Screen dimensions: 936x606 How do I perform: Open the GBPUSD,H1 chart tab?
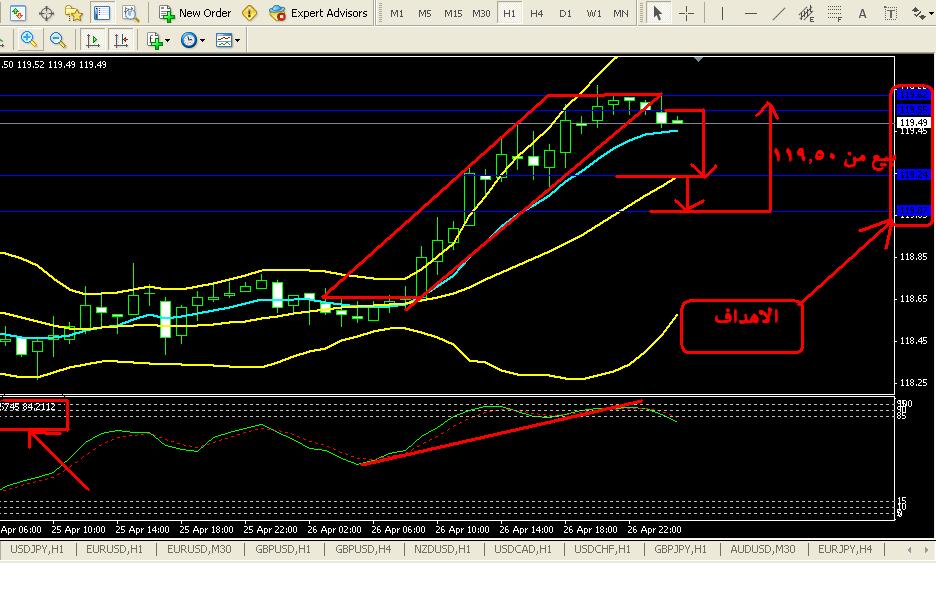(x=283, y=549)
